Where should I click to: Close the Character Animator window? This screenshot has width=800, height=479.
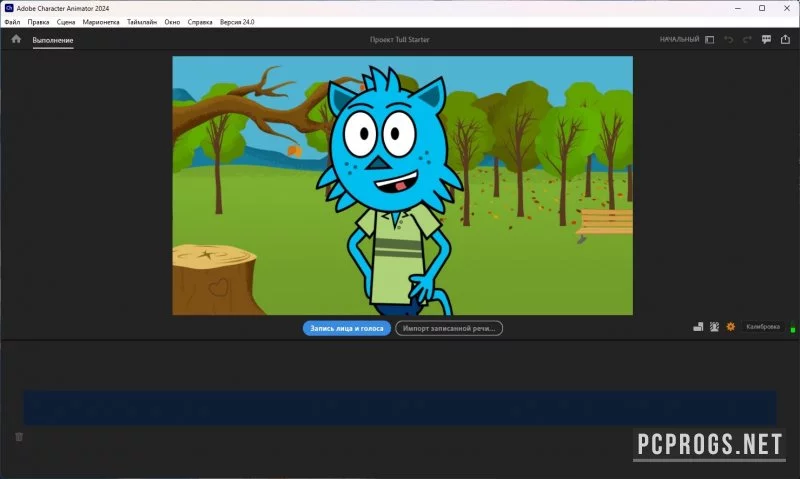[787, 8]
